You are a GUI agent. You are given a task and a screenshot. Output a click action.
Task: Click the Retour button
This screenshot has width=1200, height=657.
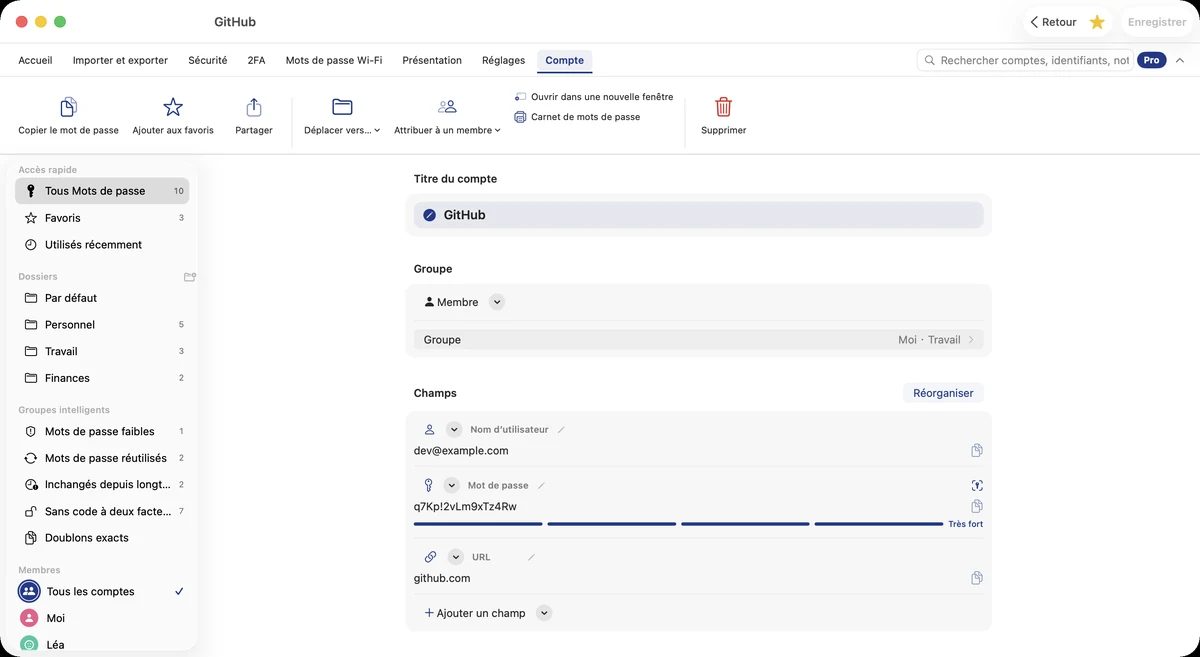pos(1053,22)
